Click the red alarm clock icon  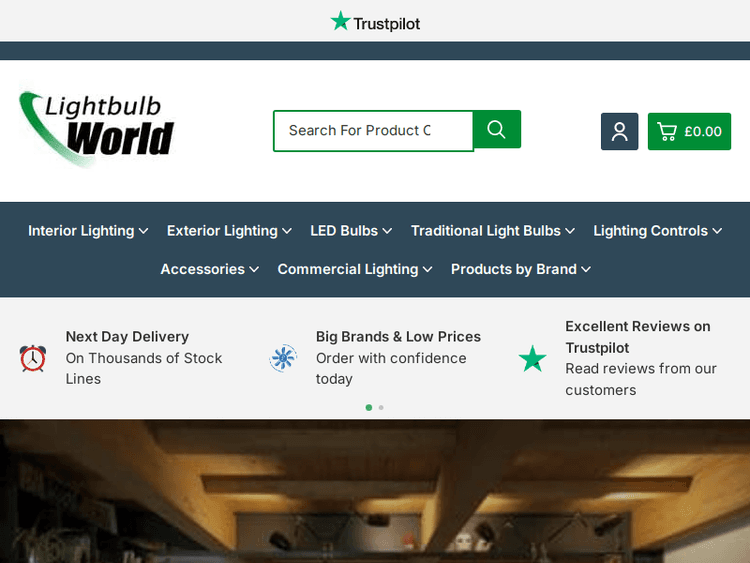(x=33, y=358)
